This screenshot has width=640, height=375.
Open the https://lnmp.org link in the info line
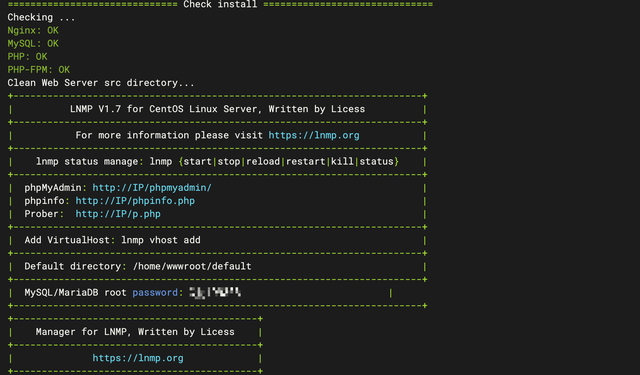click(314, 135)
